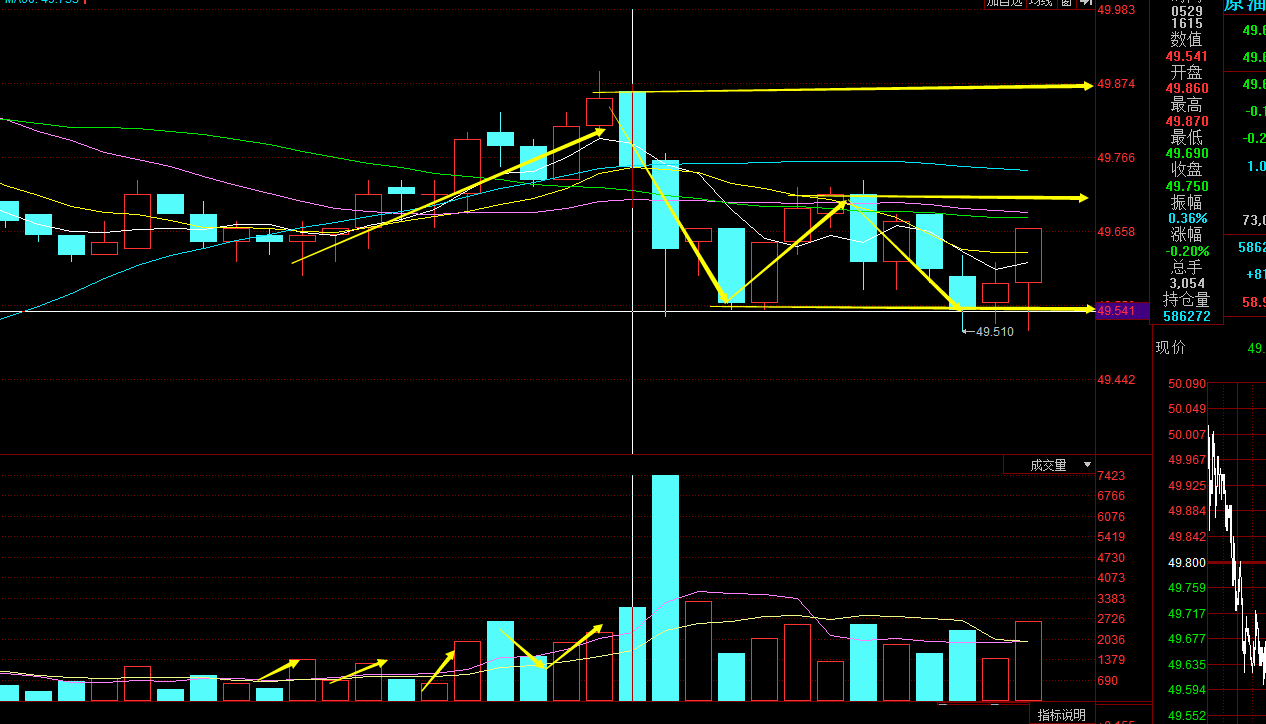
Task: Click the 5419 volume axis label
Action: [x=1111, y=537]
